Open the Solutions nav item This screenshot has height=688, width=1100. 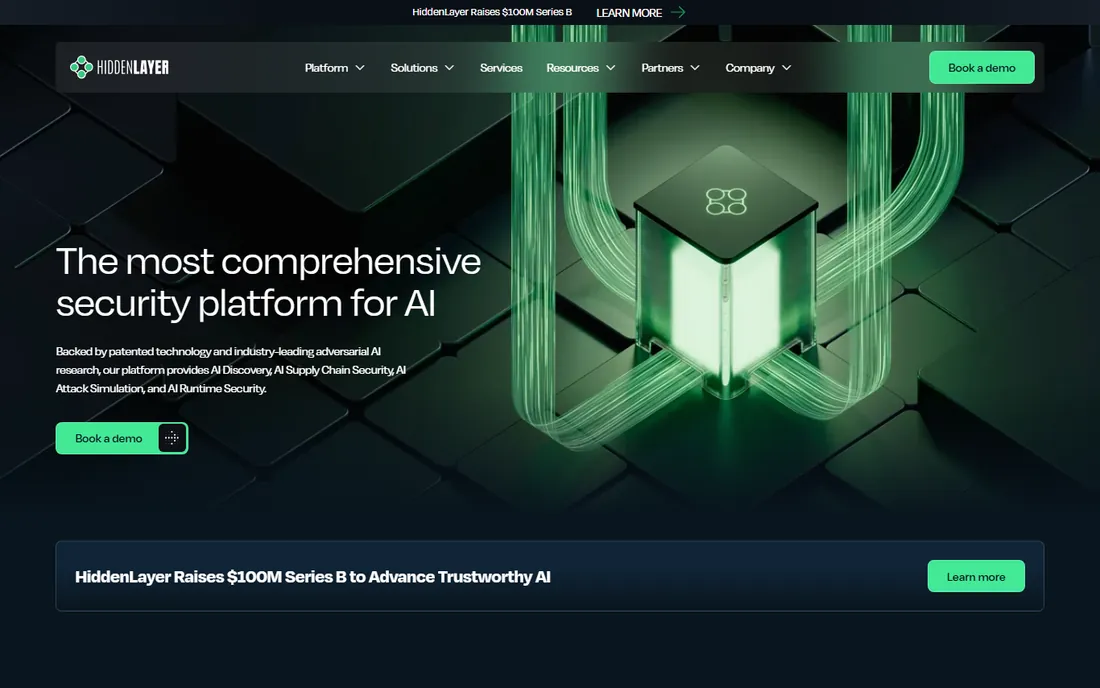414,68
